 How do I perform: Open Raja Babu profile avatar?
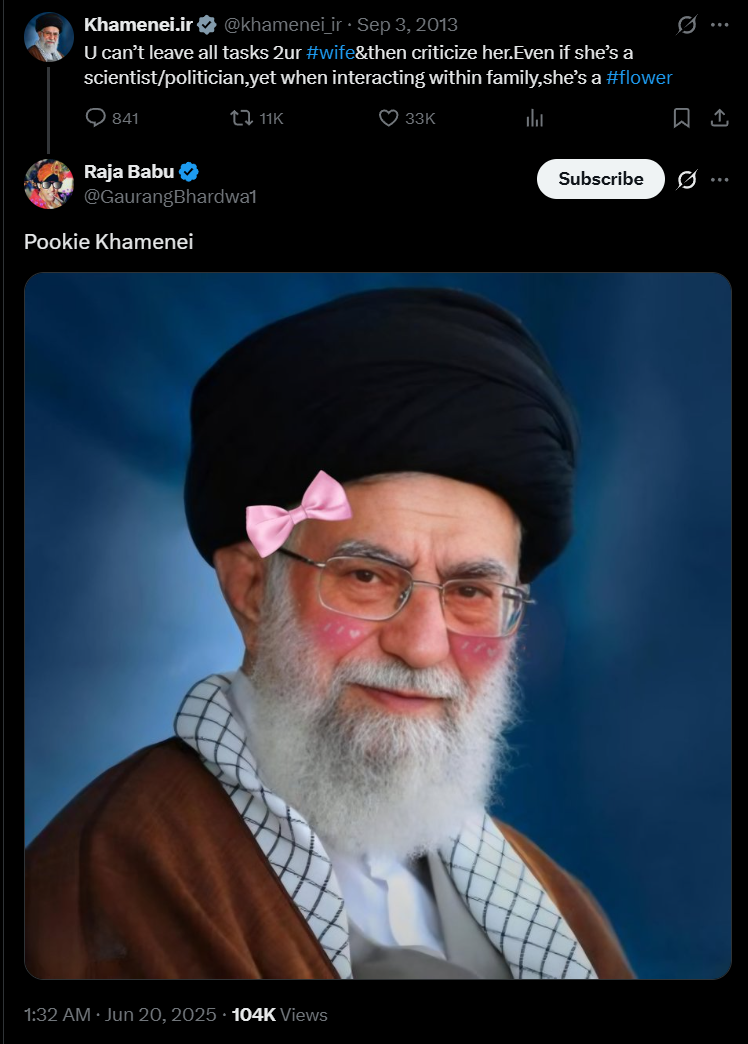49,184
